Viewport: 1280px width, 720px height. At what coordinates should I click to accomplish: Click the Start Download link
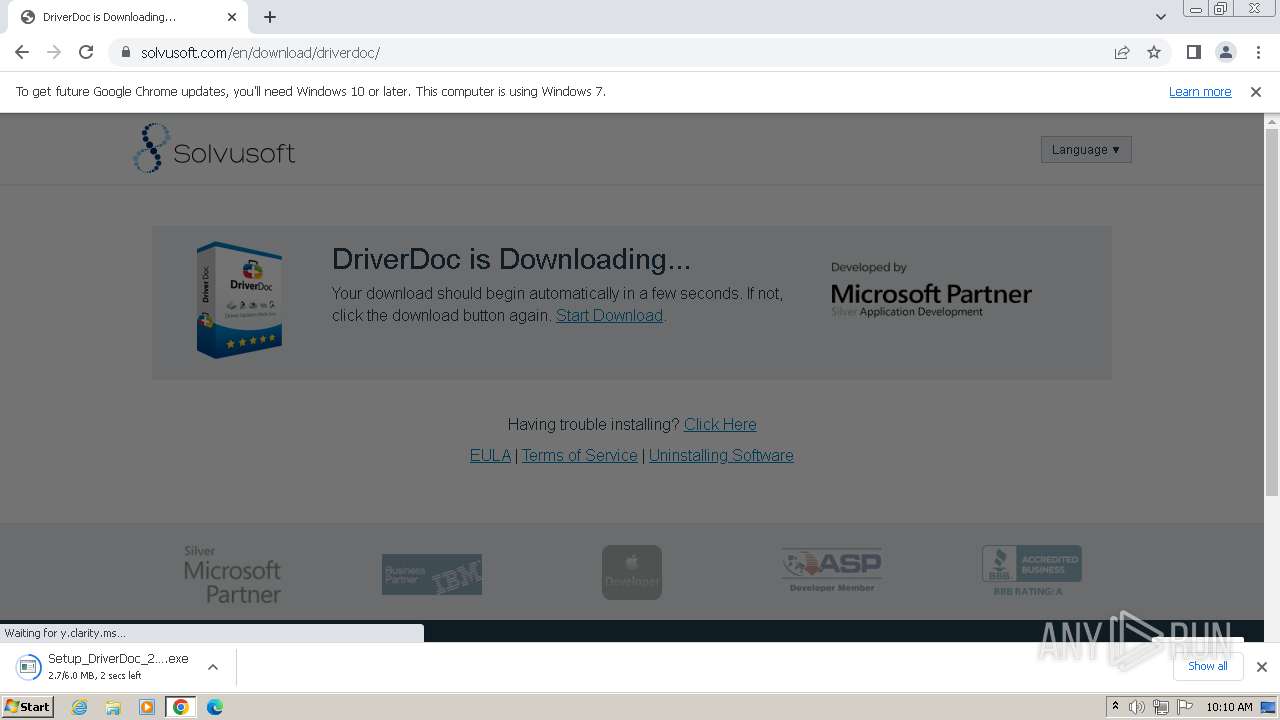609,315
